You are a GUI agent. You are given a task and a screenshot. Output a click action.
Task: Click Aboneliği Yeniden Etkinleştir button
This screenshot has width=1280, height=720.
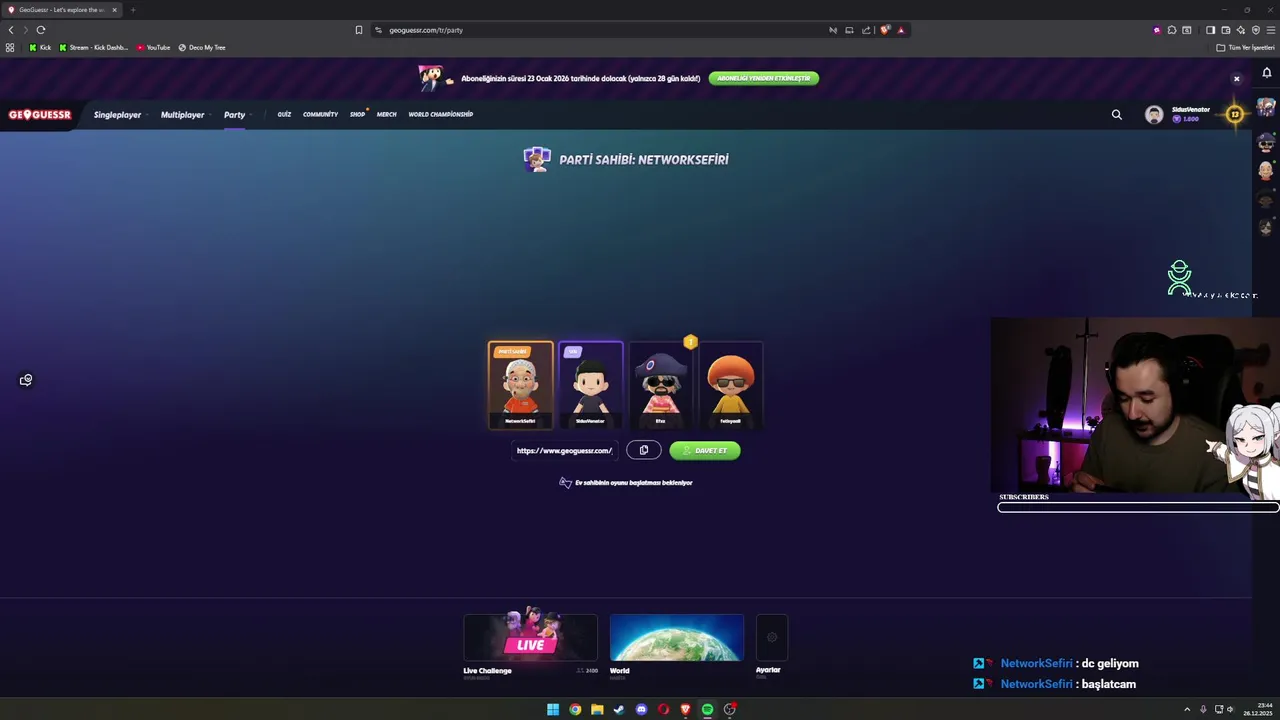pos(764,78)
